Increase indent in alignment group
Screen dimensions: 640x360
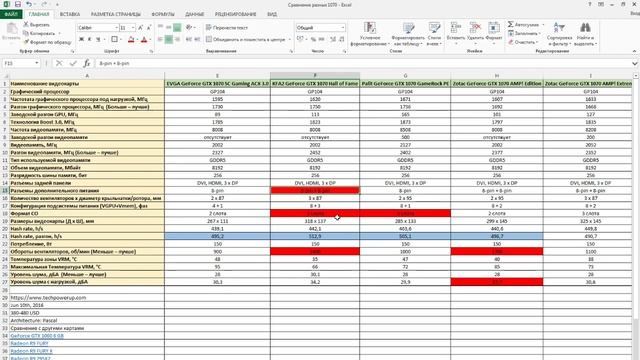pyautogui.click(x=197, y=40)
